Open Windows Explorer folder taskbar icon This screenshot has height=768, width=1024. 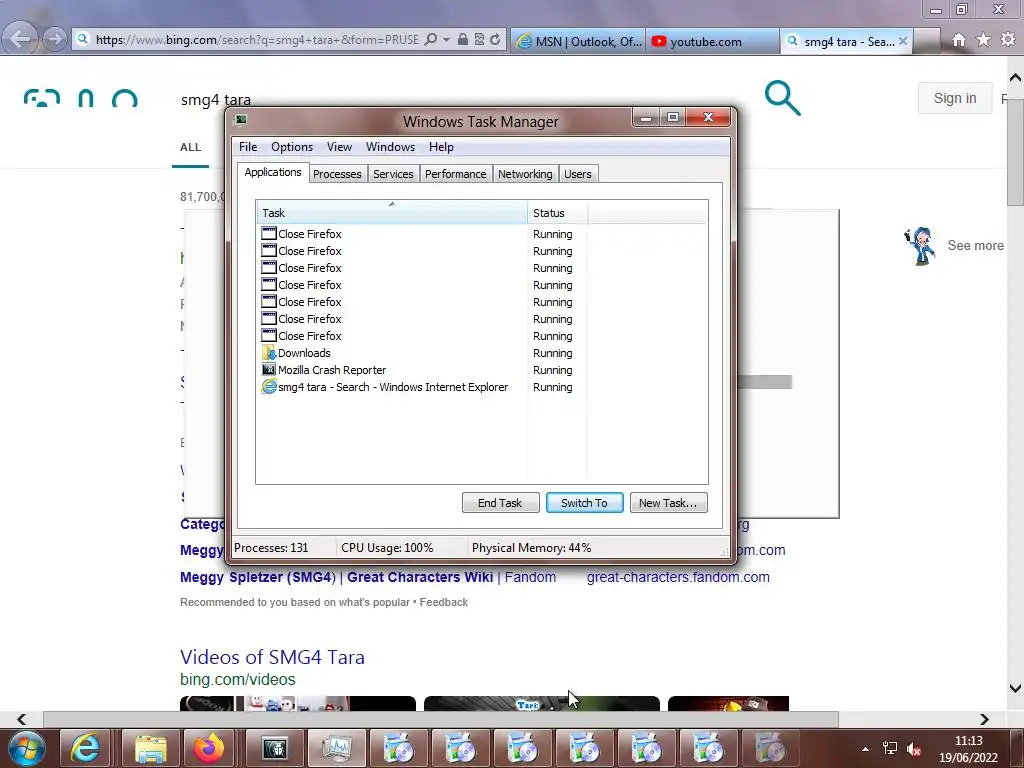click(x=151, y=748)
